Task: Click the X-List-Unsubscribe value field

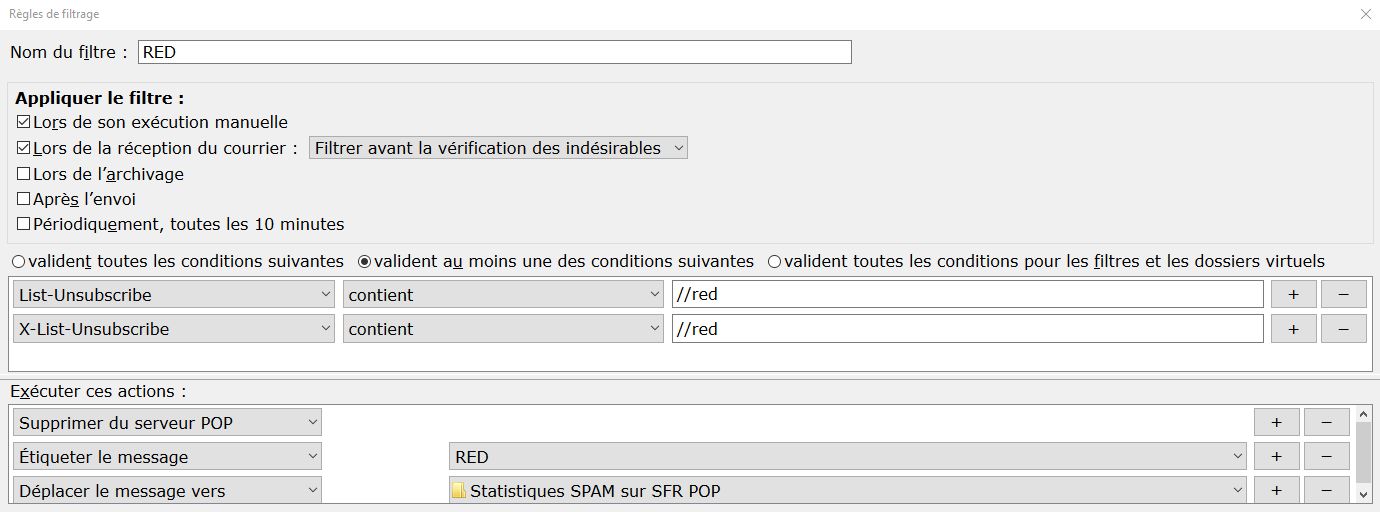Action: [967, 329]
